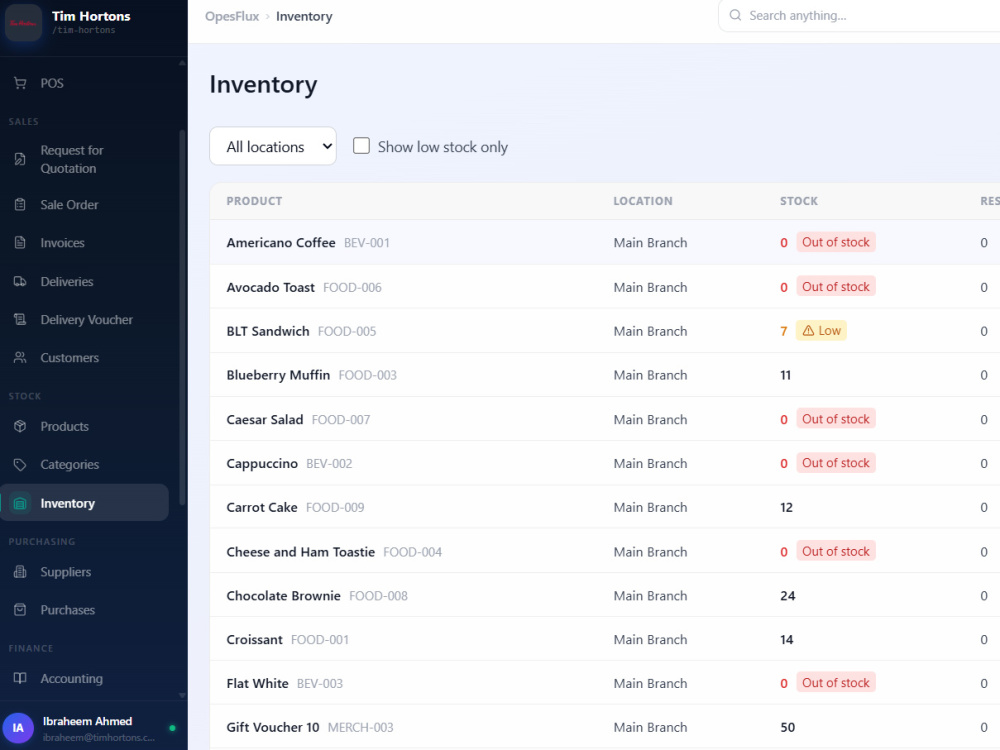The height and width of the screenshot is (750, 1000).
Task: Click Out of stock badge for Americano Coffee
Action: pyautogui.click(x=835, y=242)
